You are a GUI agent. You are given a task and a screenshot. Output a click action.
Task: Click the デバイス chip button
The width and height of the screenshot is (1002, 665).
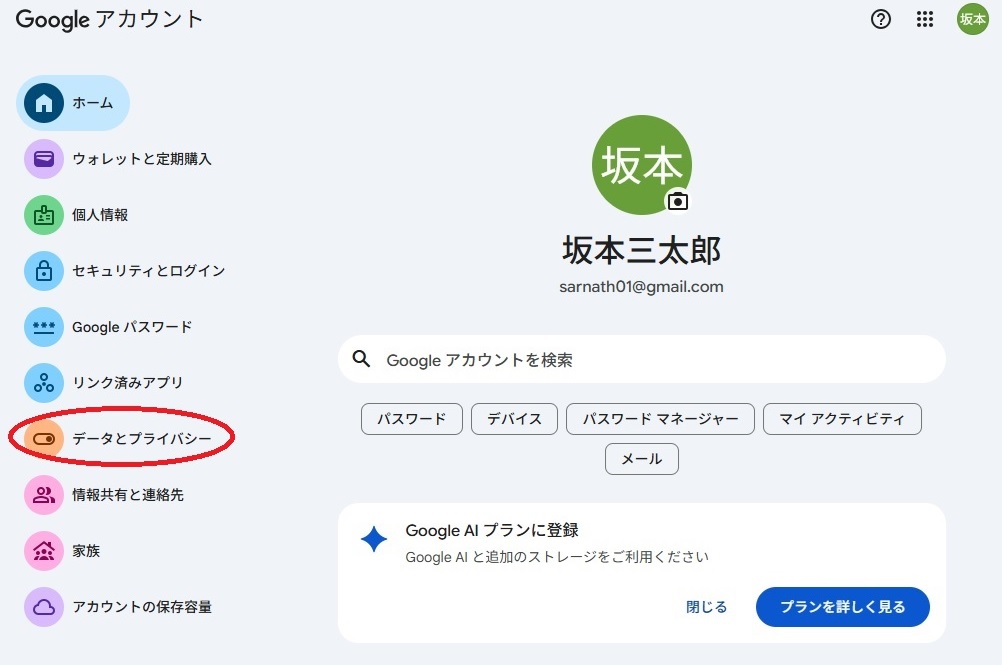(514, 419)
